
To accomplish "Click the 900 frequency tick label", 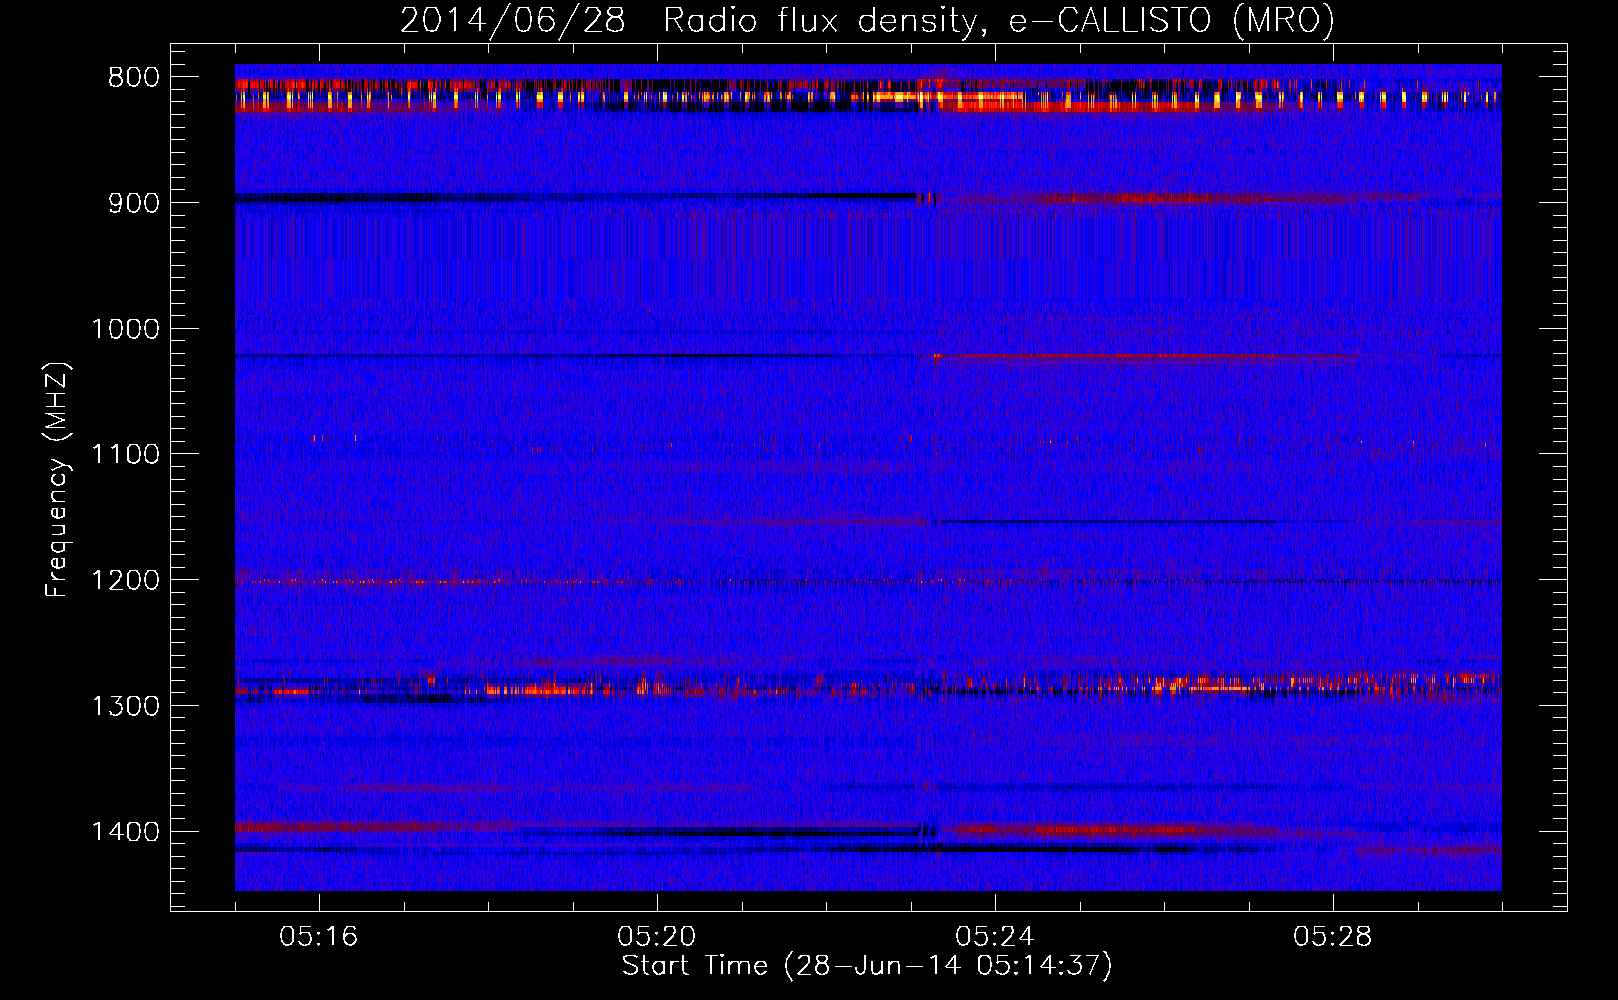I will click(x=134, y=203).
